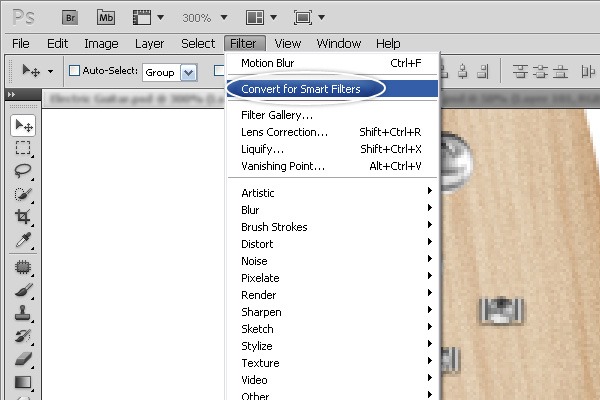This screenshot has width=600, height=400.
Task: Click the Screen Mode icon
Action: pyautogui.click(x=303, y=18)
